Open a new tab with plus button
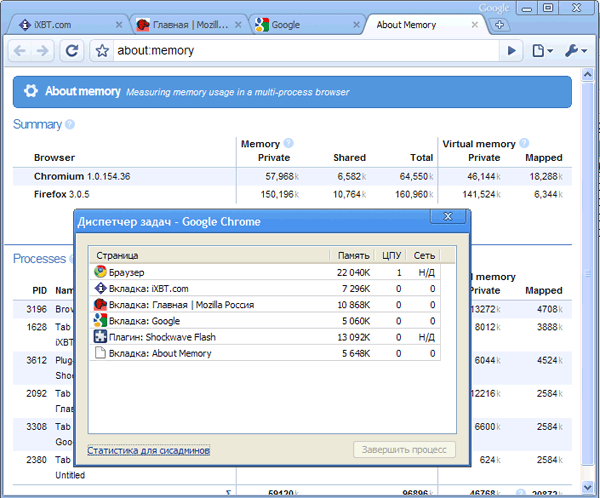Screen dimensions: 600x498 (x=499, y=25)
